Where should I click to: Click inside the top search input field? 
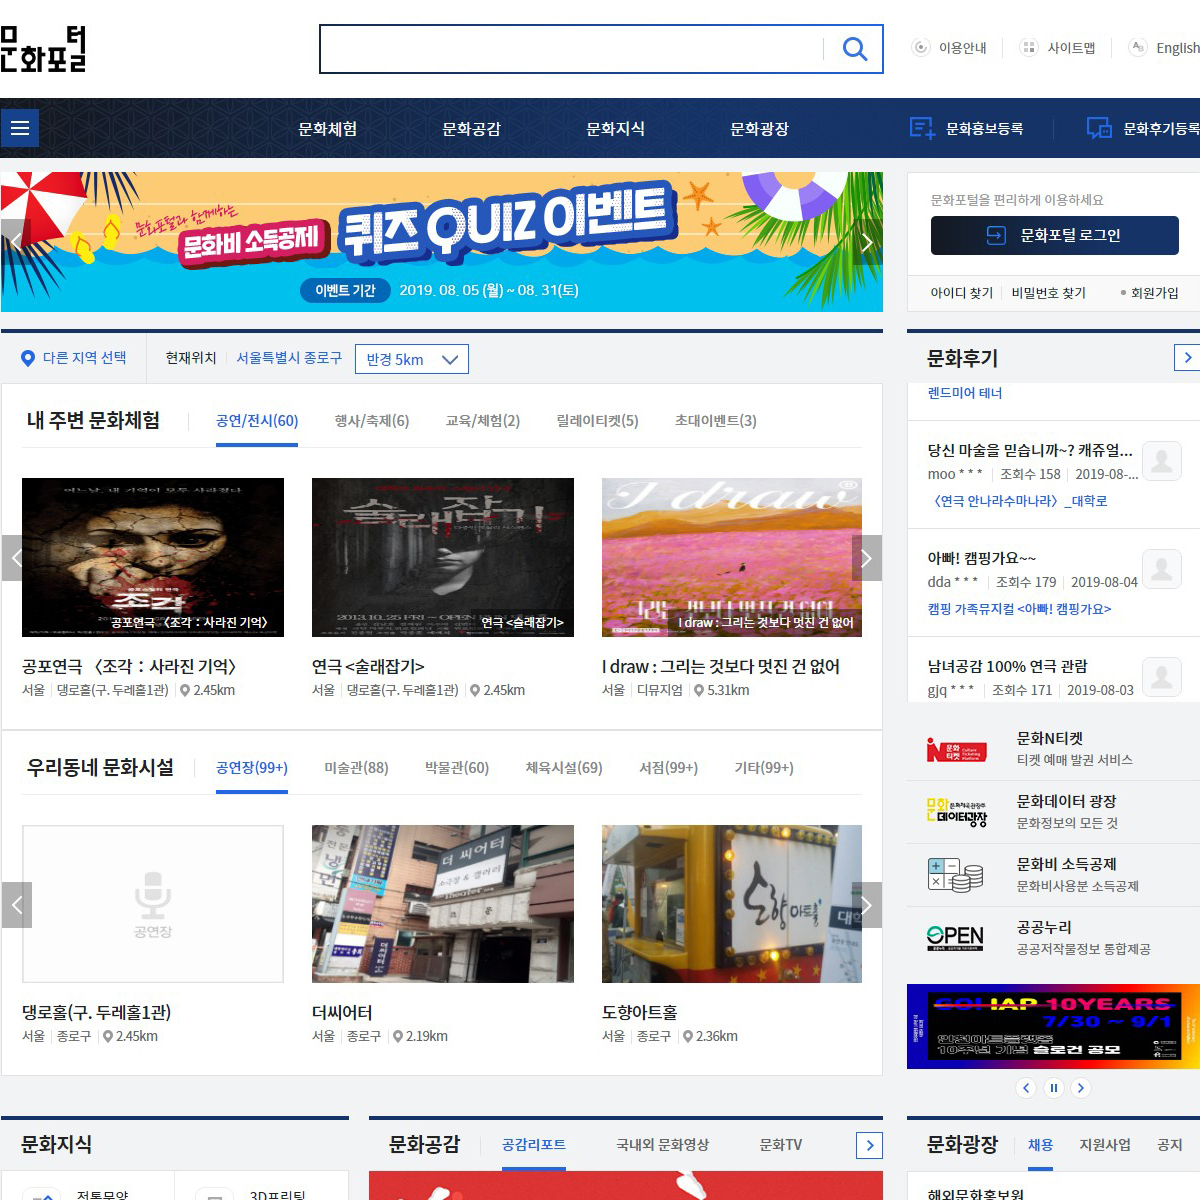(x=570, y=49)
